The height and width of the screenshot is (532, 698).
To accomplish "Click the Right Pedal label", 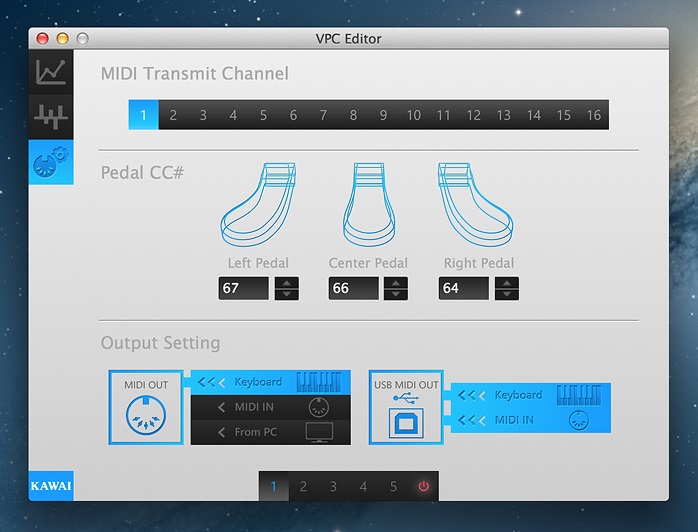I will (479, 263).
